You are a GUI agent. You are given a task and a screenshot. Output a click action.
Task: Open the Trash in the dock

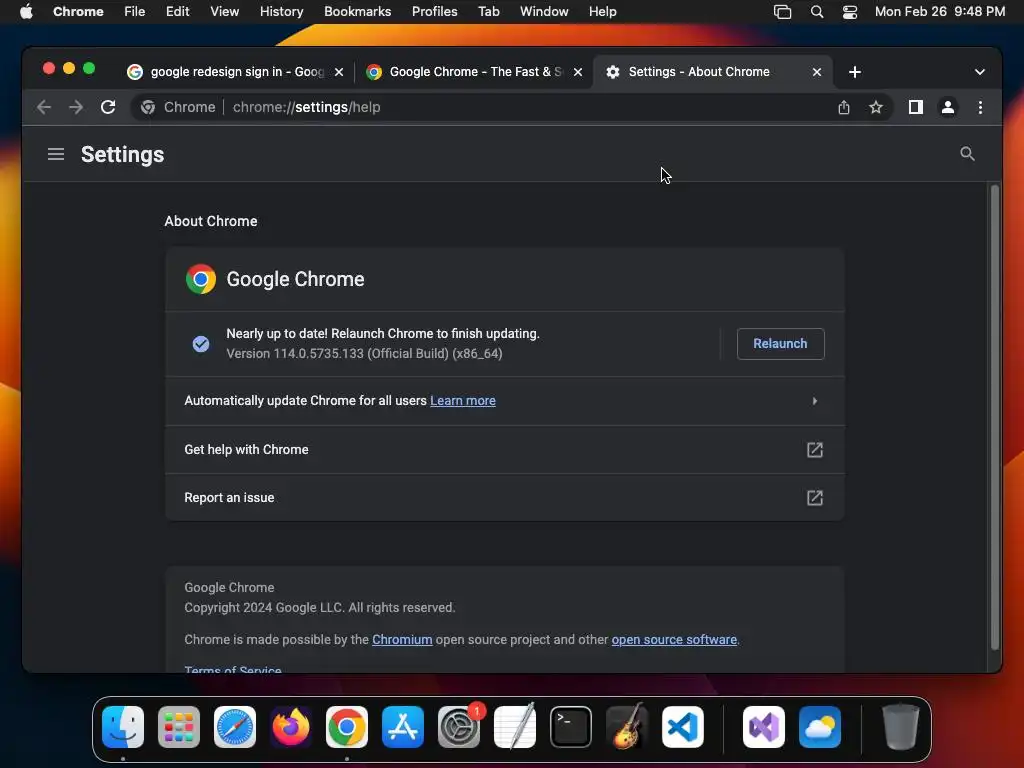901,727
